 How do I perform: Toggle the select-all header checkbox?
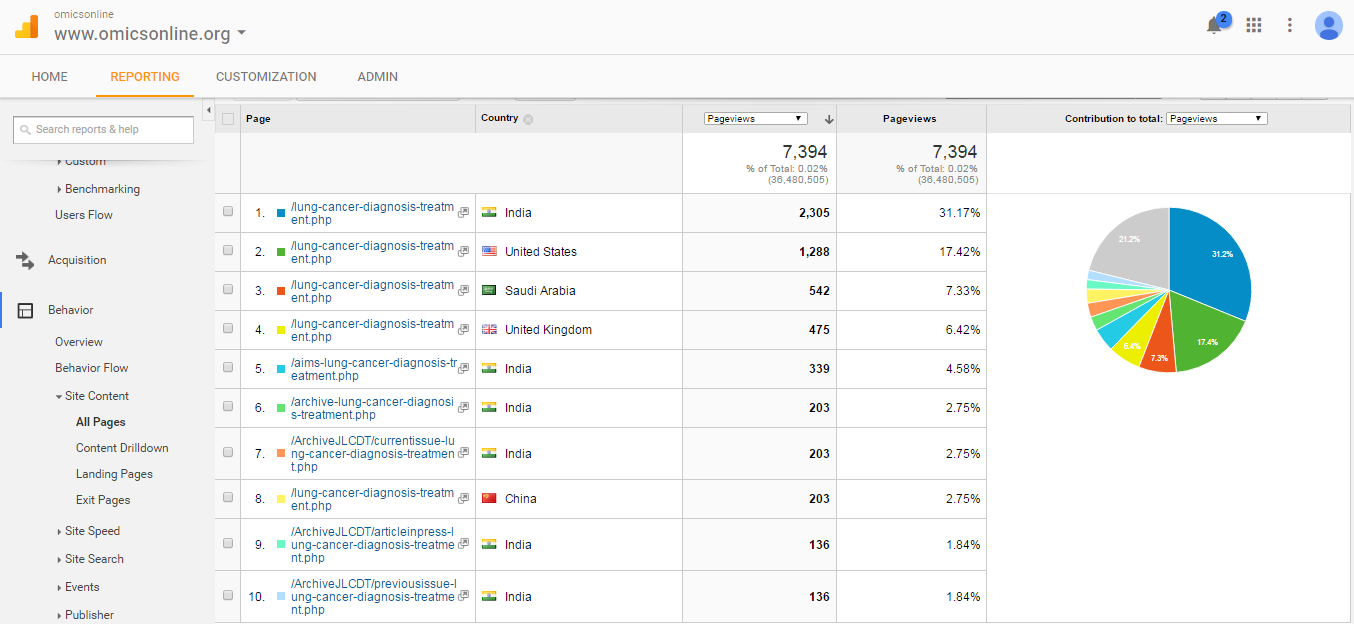228,119
